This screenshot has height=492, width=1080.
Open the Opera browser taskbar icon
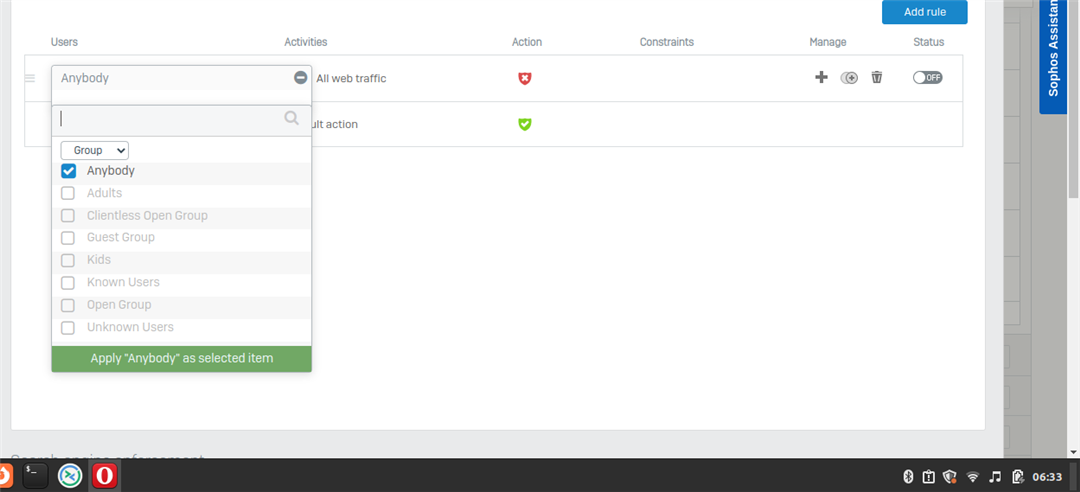coord(104,475)
